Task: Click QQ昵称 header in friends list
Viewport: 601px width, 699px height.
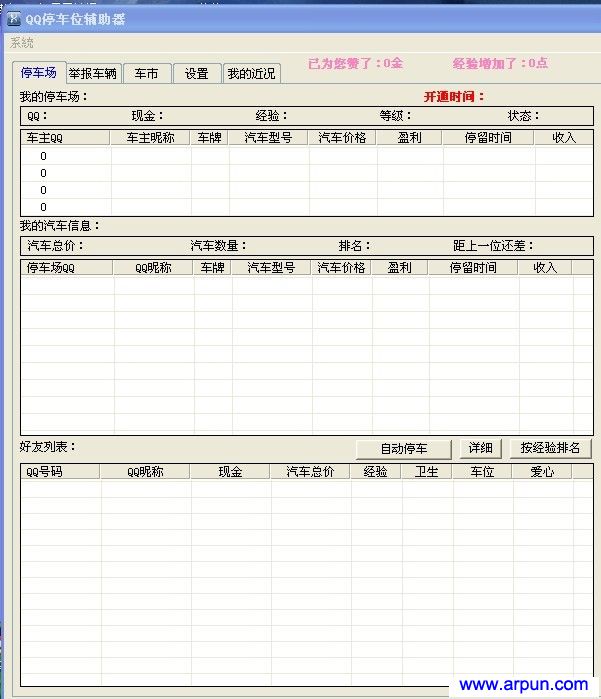Action: [145, 472]
